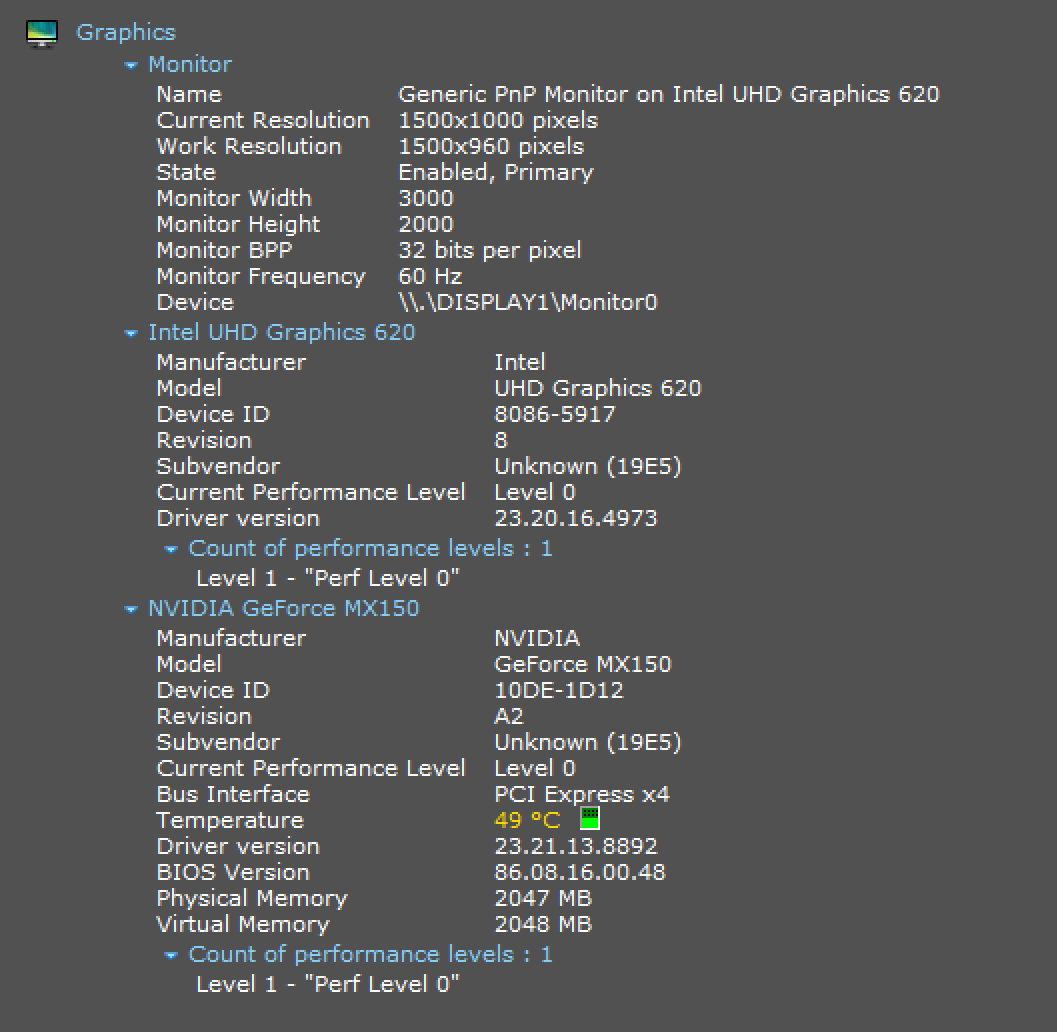
Task: Click the green temperature indicator icon
Action: point(590,819)
